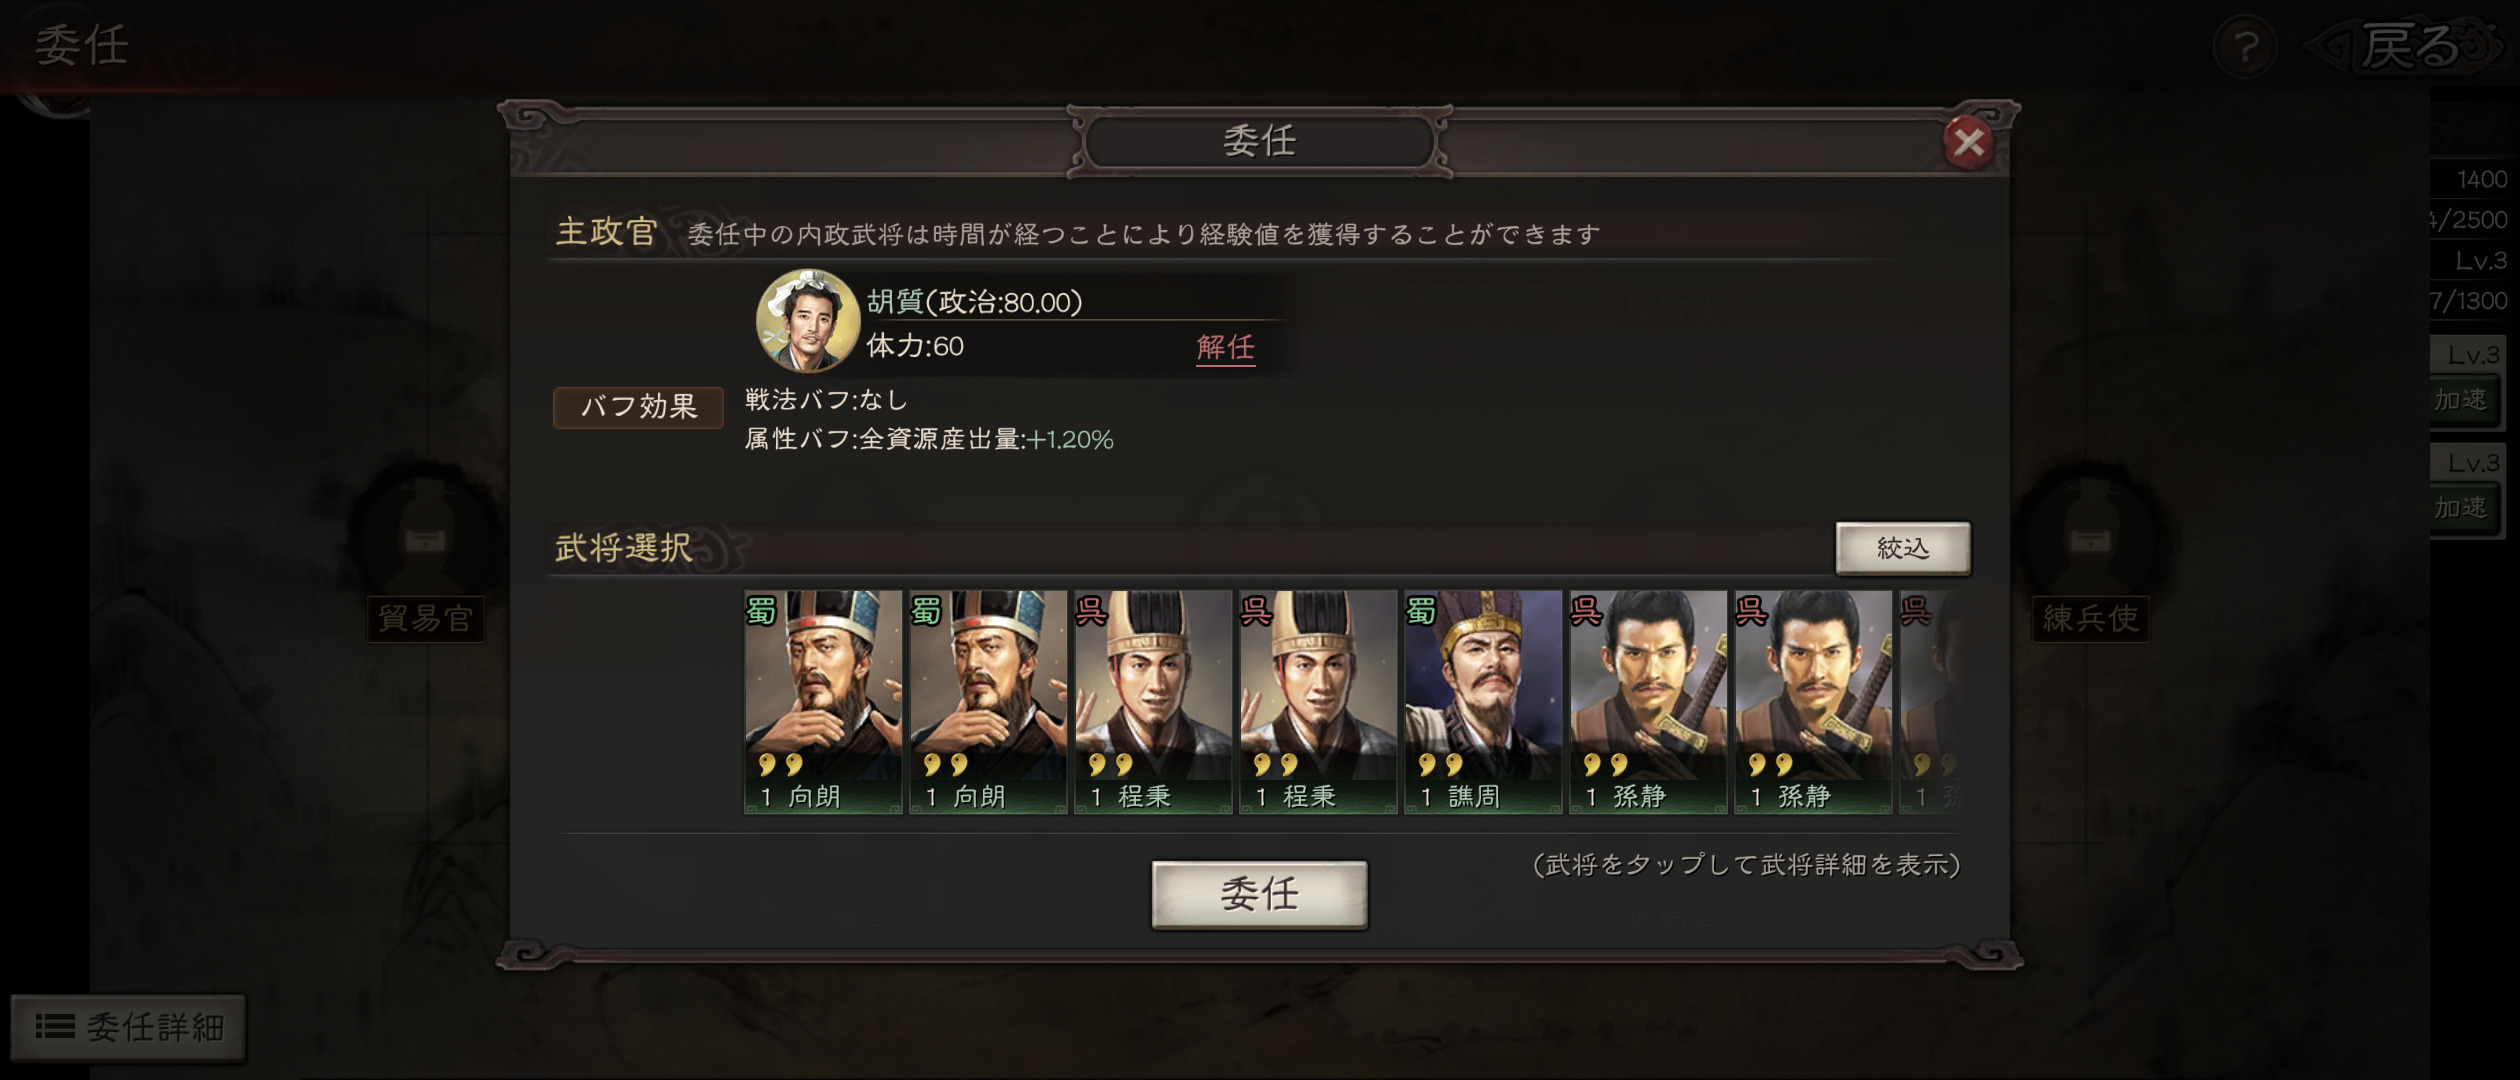Screen dimensions: 2520x1080
Task: Click the 胡質 round portrait icon
Action: pyautogui.click(x=808, y=320)
